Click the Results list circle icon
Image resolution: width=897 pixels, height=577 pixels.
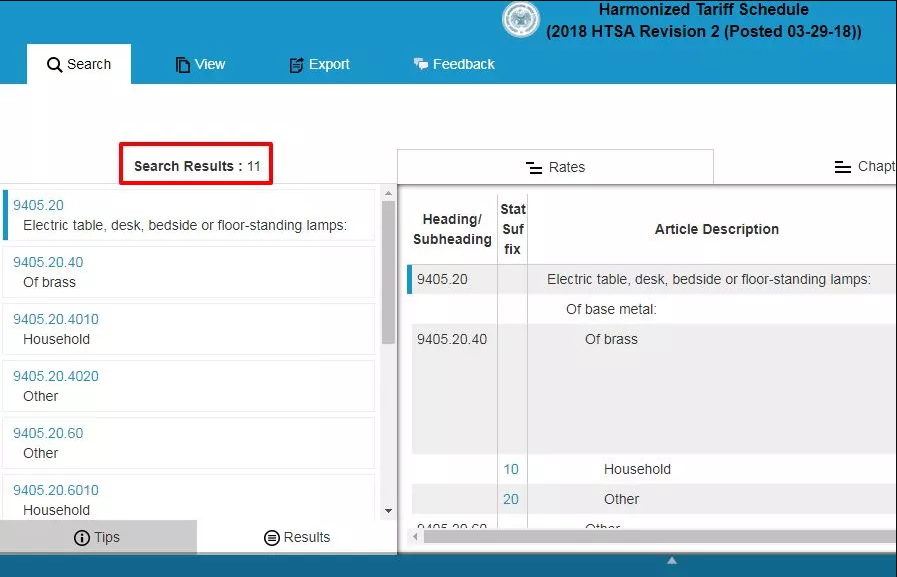(272, 538)
